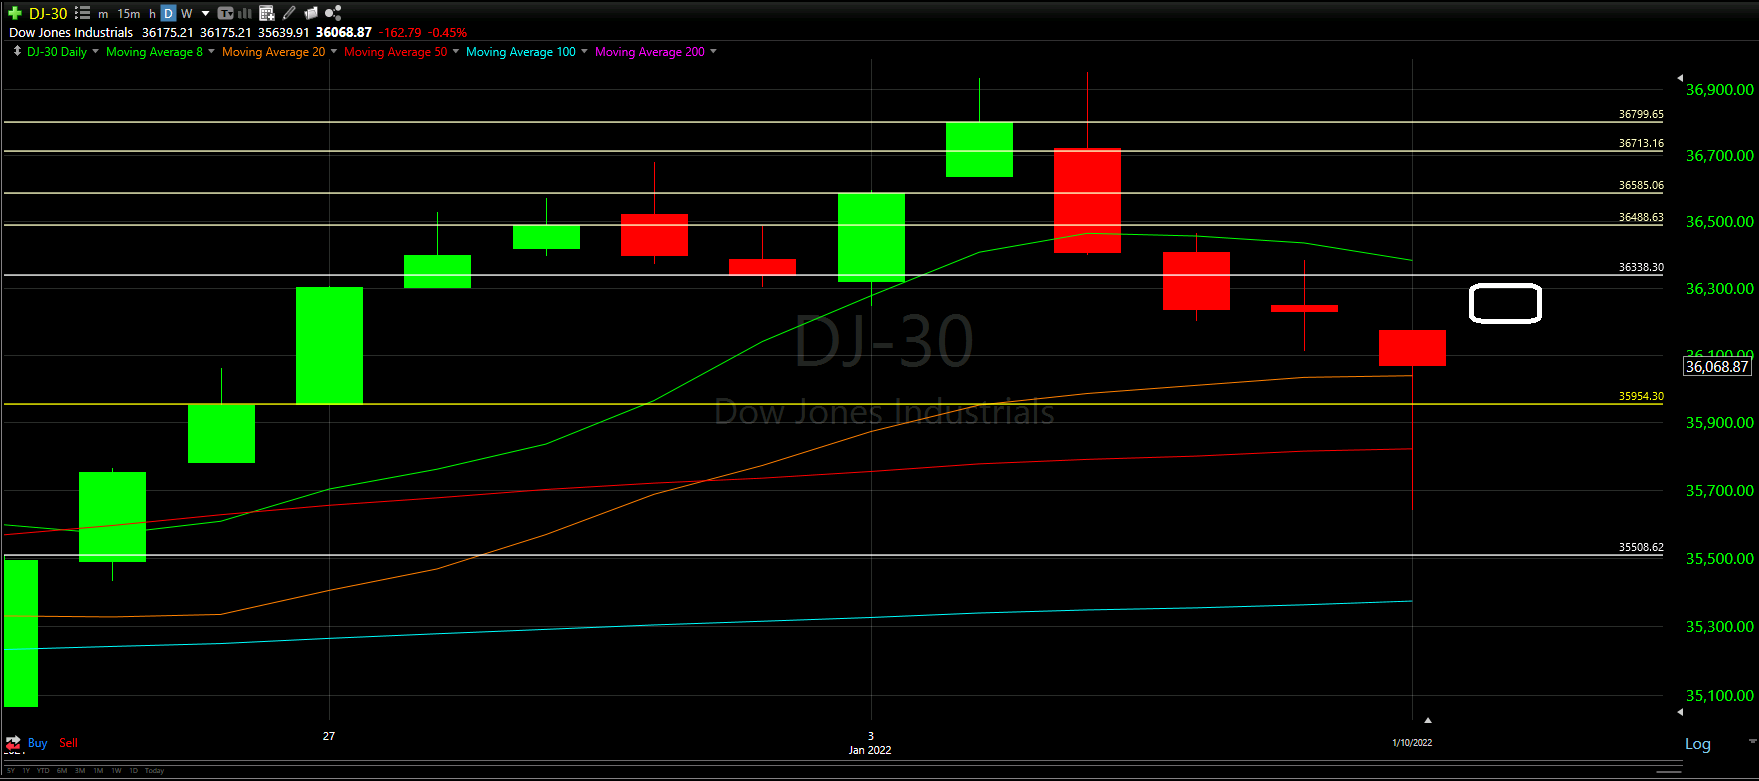Select the pencil drawing tool icon
This screenshot has height=781, width=1759.
coord(289,13)
